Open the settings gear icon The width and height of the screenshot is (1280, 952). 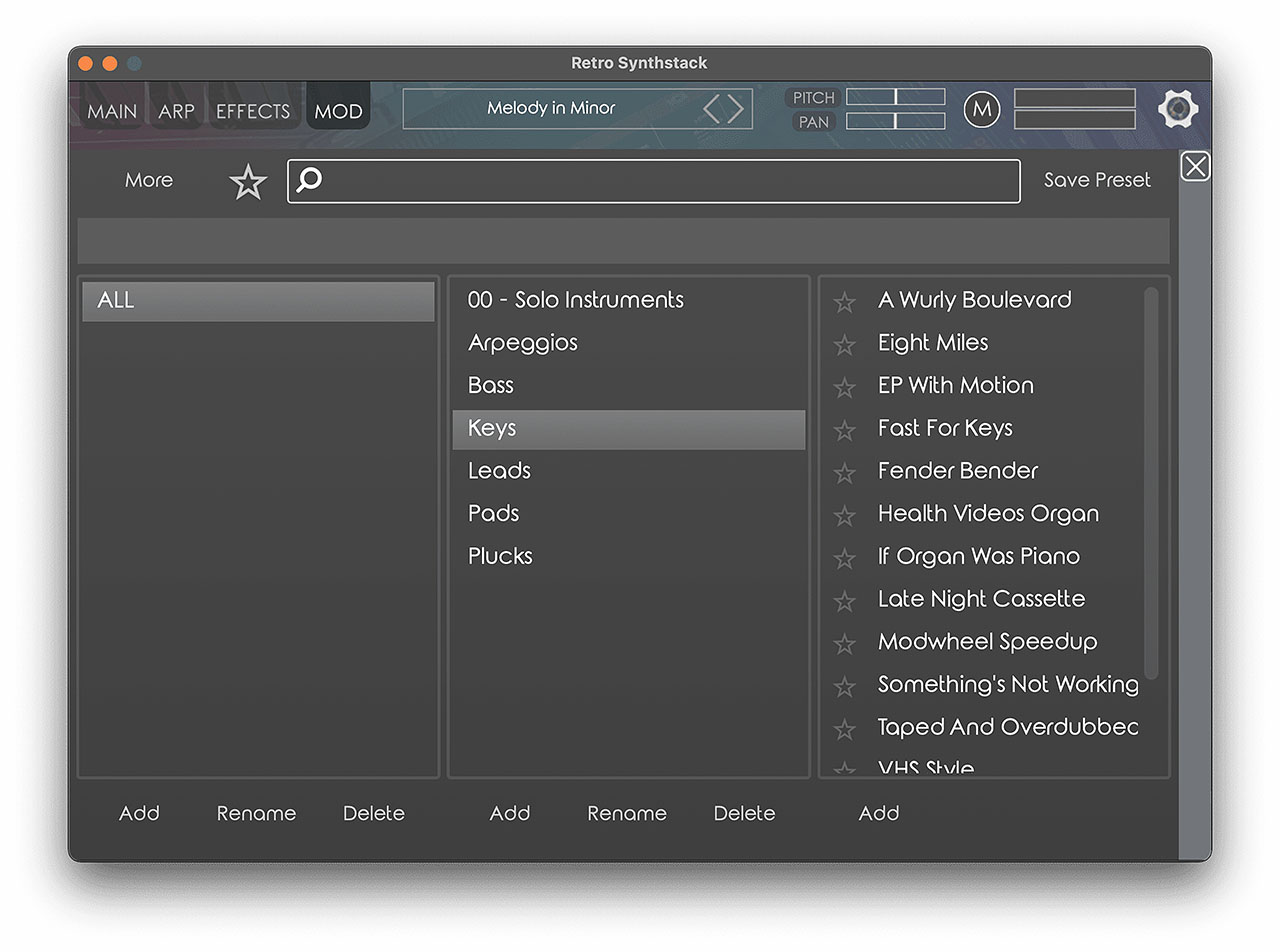(1178, 109)
